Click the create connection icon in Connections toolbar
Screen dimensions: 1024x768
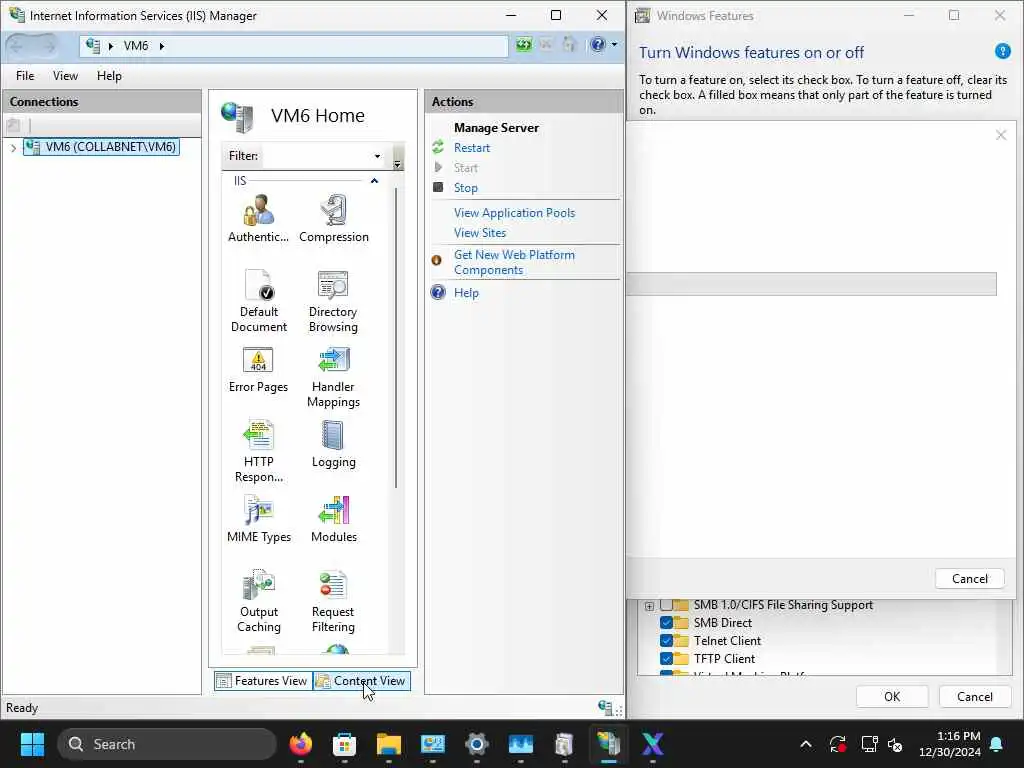(13, 125)
